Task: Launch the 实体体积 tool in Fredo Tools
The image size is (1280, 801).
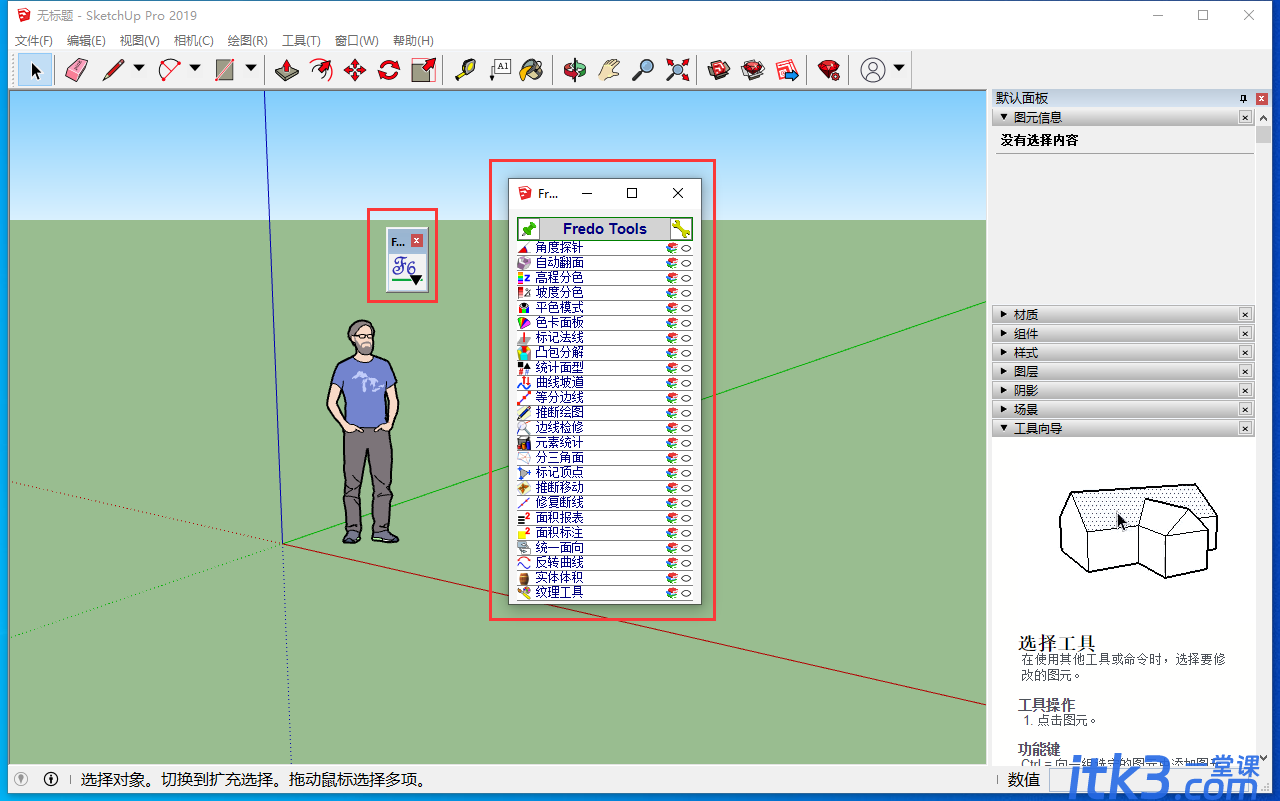Action: (x=559, y=578)
